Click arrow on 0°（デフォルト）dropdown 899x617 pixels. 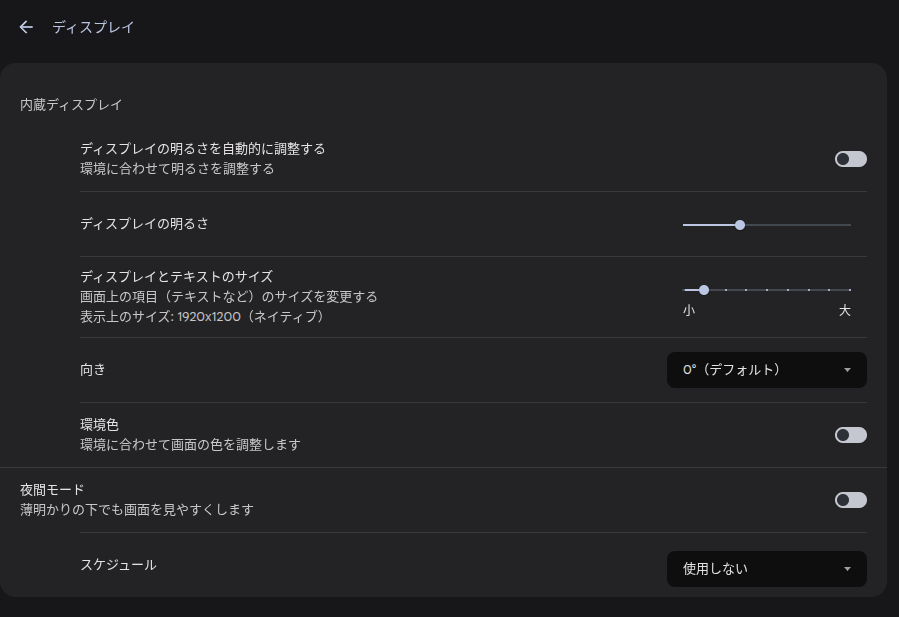847,370
